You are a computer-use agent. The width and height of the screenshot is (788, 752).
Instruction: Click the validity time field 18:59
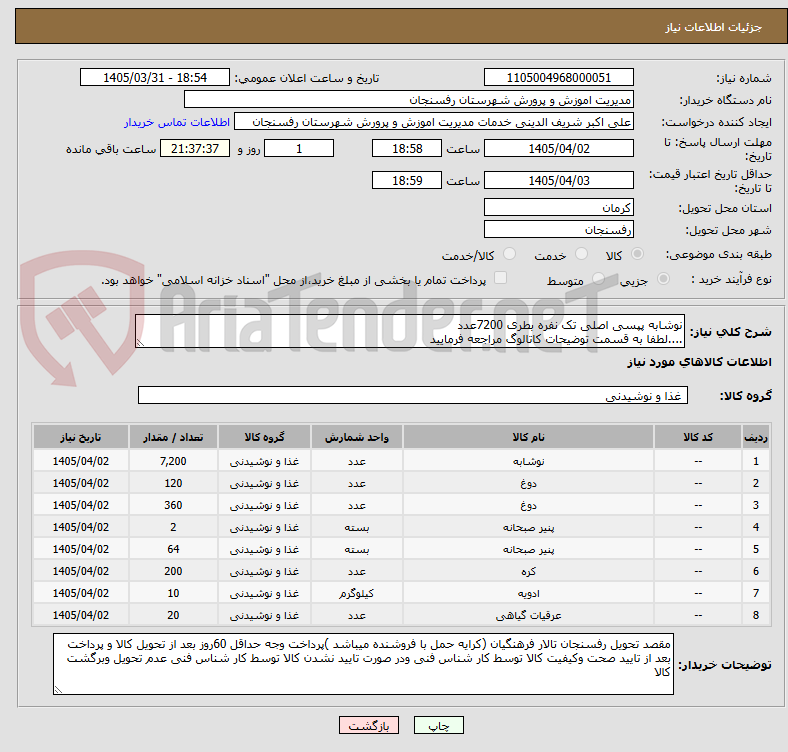coord(407,180)
